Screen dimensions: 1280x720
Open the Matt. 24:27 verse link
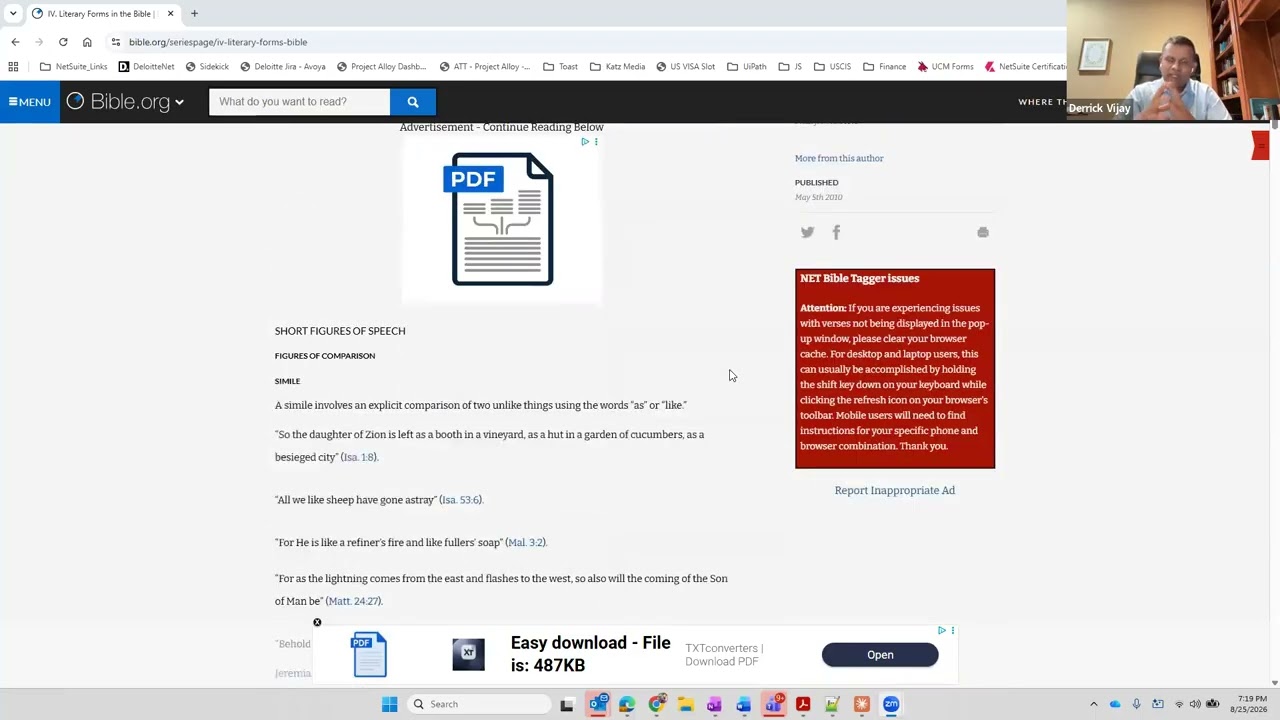354,601
